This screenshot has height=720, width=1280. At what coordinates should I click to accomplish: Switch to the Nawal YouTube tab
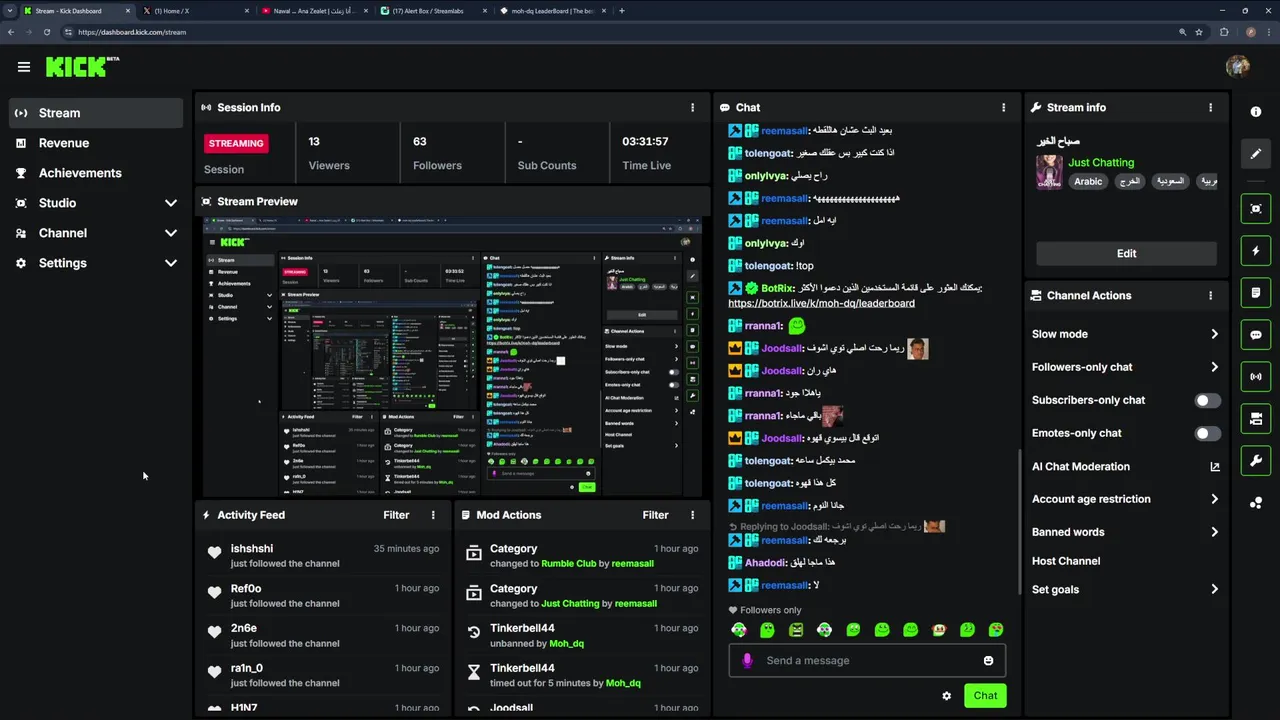(x=312, y=11)
